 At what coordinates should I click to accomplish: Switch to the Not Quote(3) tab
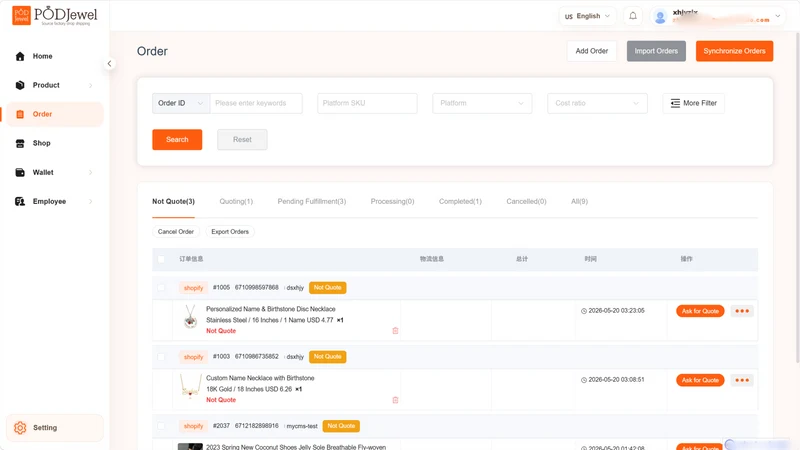[x=173, y=202]
